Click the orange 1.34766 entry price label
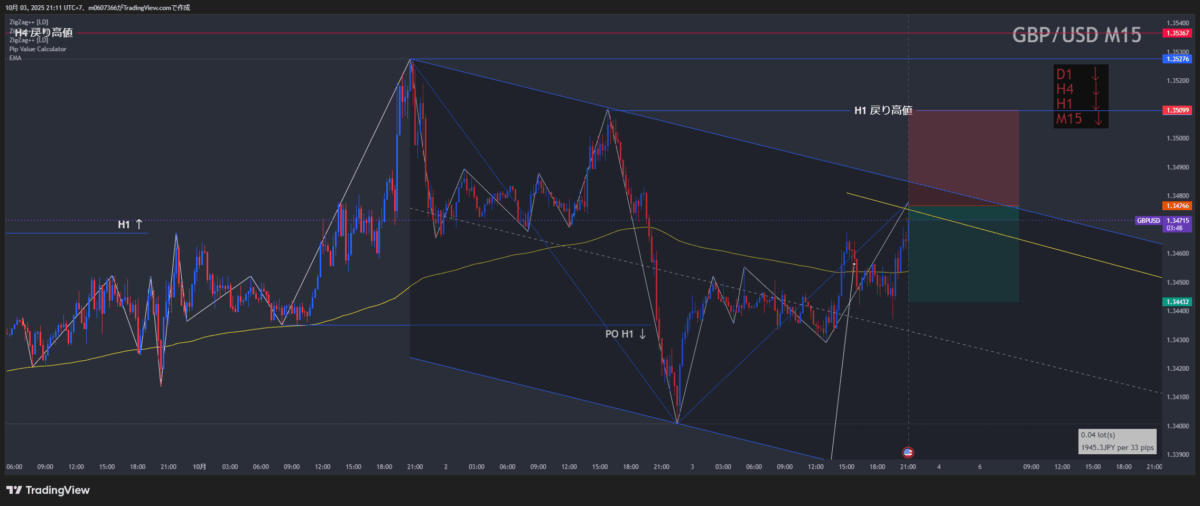The height and width of the screenshot is (506, 1200). pos(1175,206)
